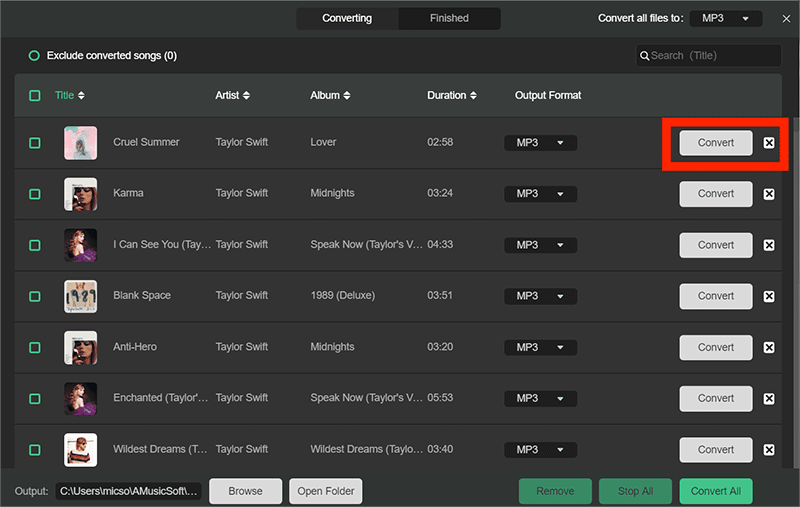
Task: Browse for an output folder
Action: 245,491
